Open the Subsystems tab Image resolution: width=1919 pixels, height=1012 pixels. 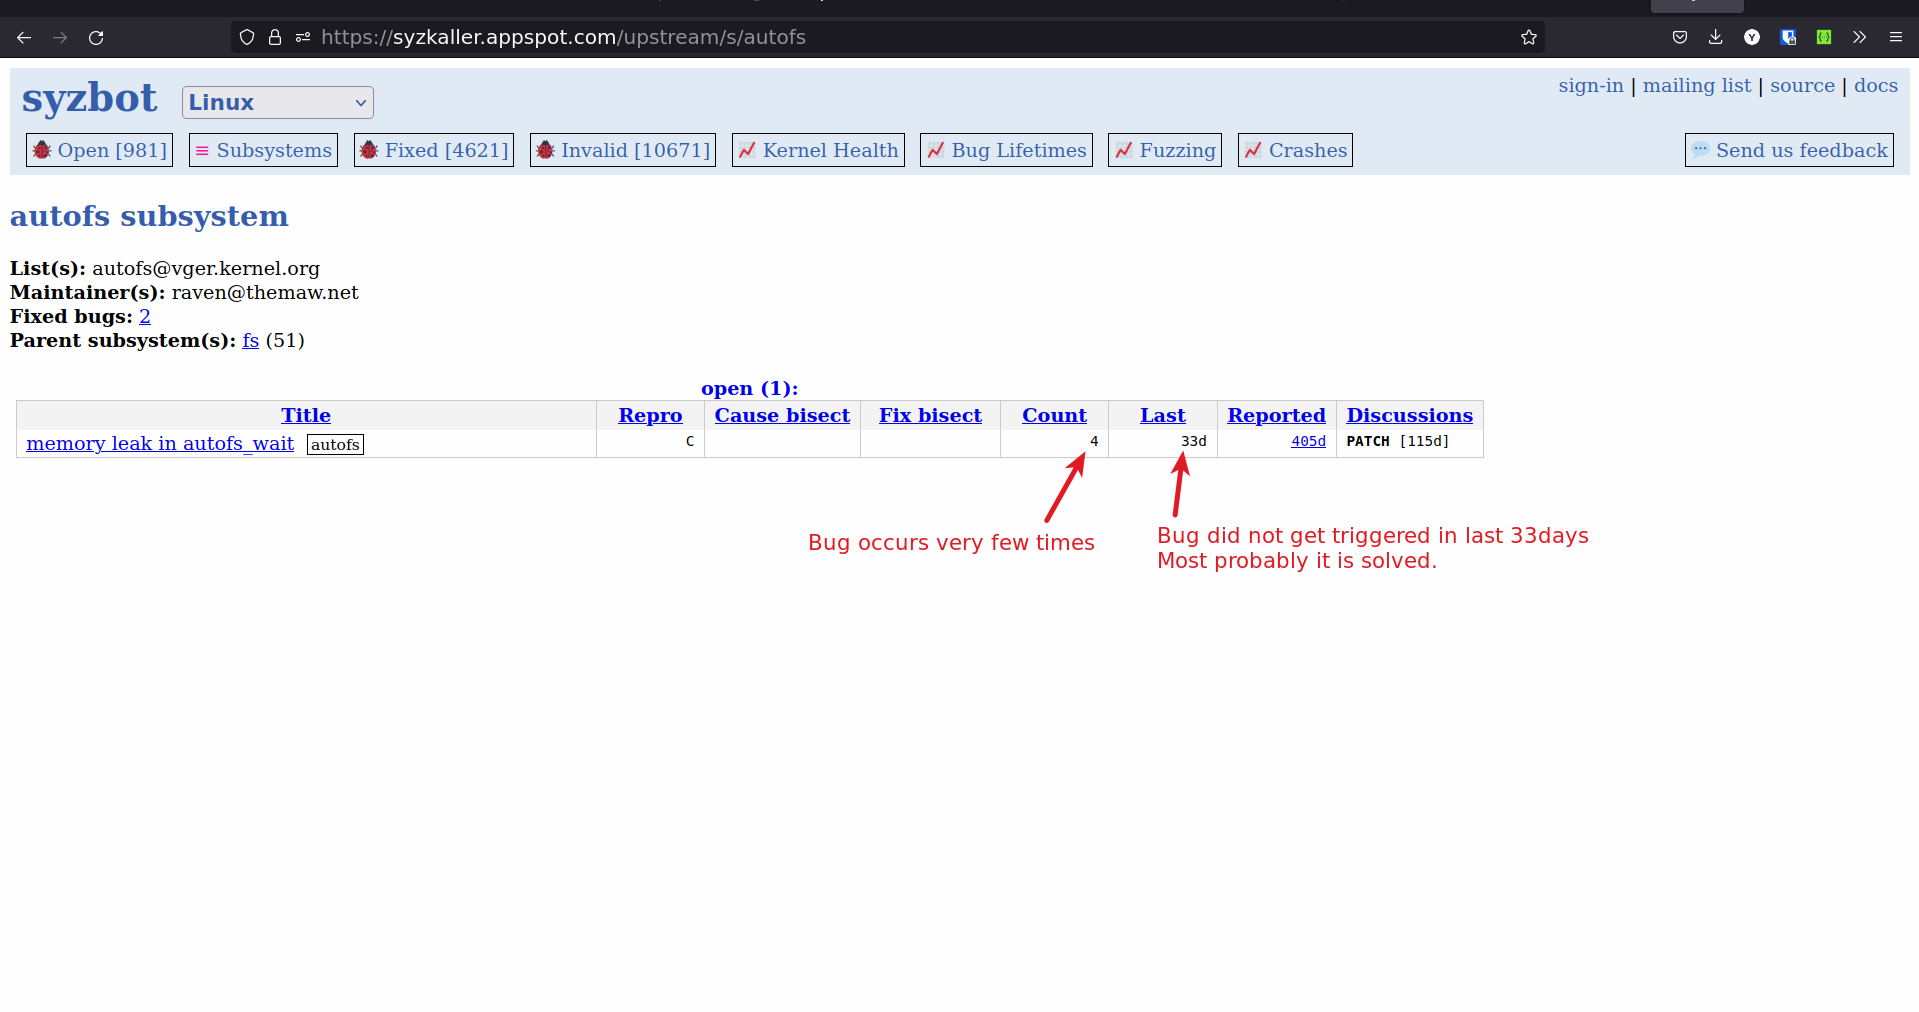[x=263, y=150]
